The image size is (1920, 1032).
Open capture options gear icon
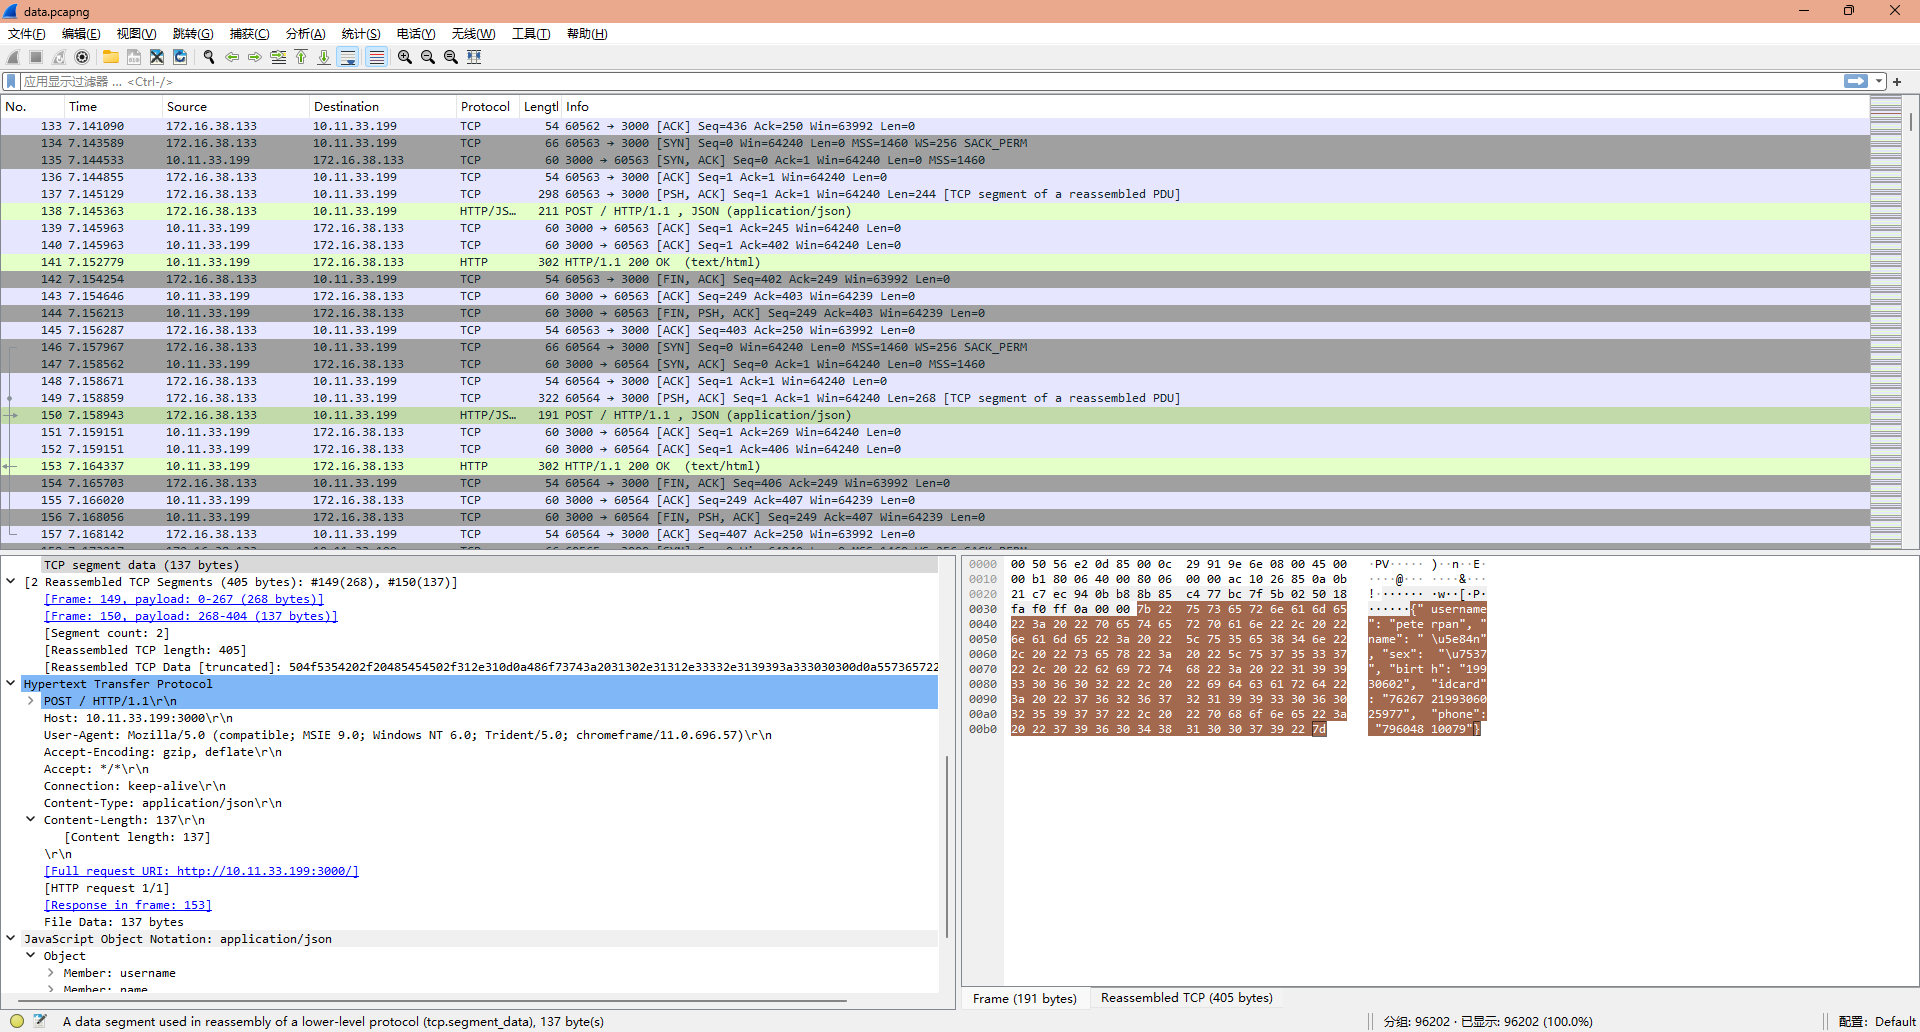[x=82, y=57]
